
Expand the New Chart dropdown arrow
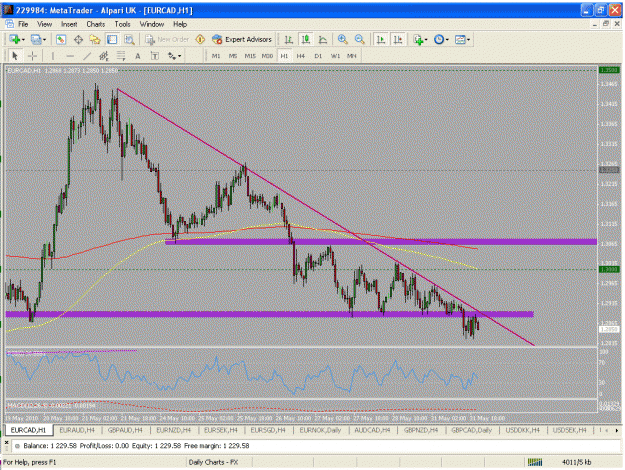pos(23,40)
